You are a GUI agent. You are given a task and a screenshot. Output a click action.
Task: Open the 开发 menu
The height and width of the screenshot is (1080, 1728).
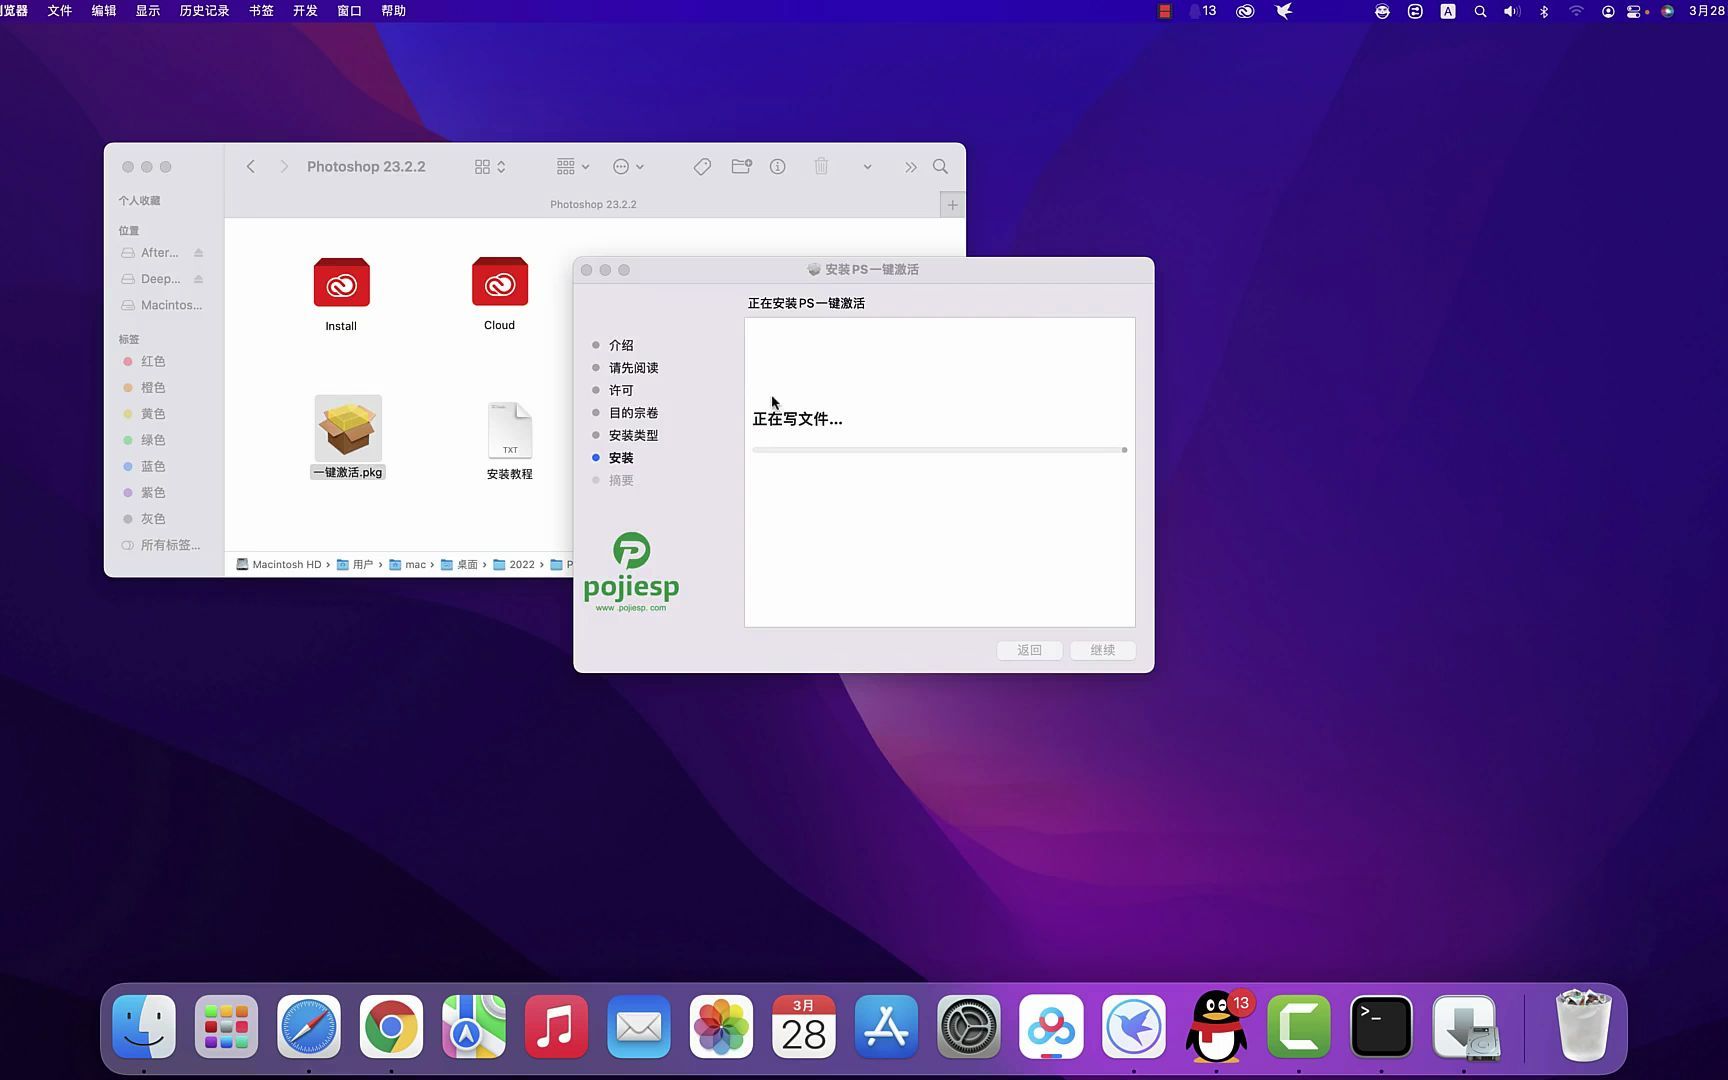[306, 11]
